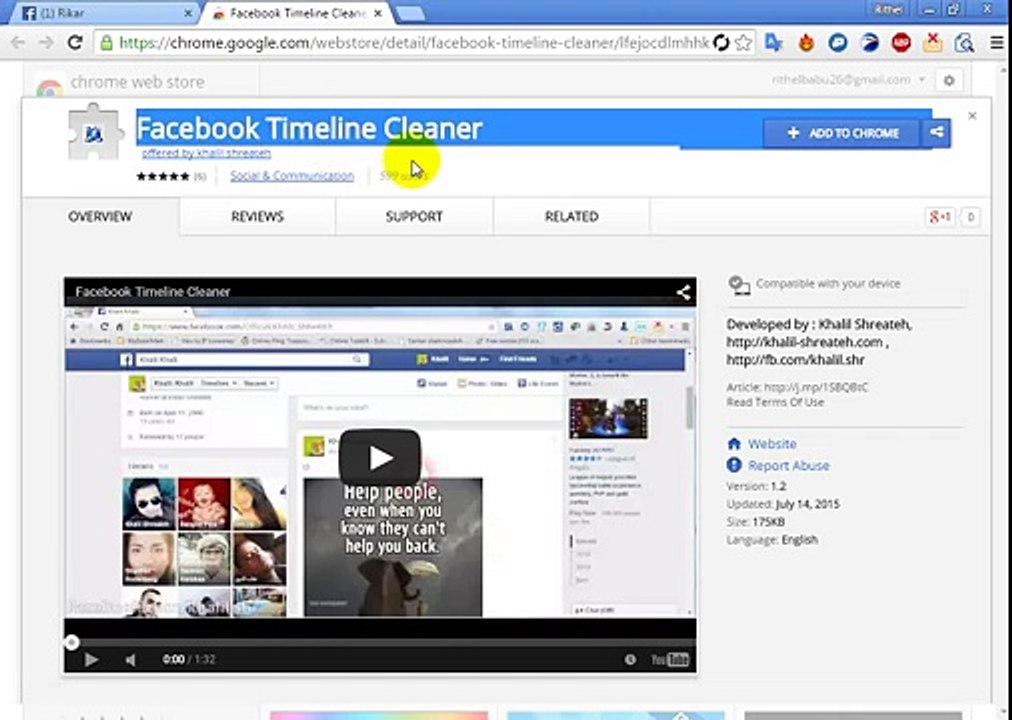The height and width of the screenshot is (720, 1012).
Task: Open the web store settings gear
Action: pos(949,81)
